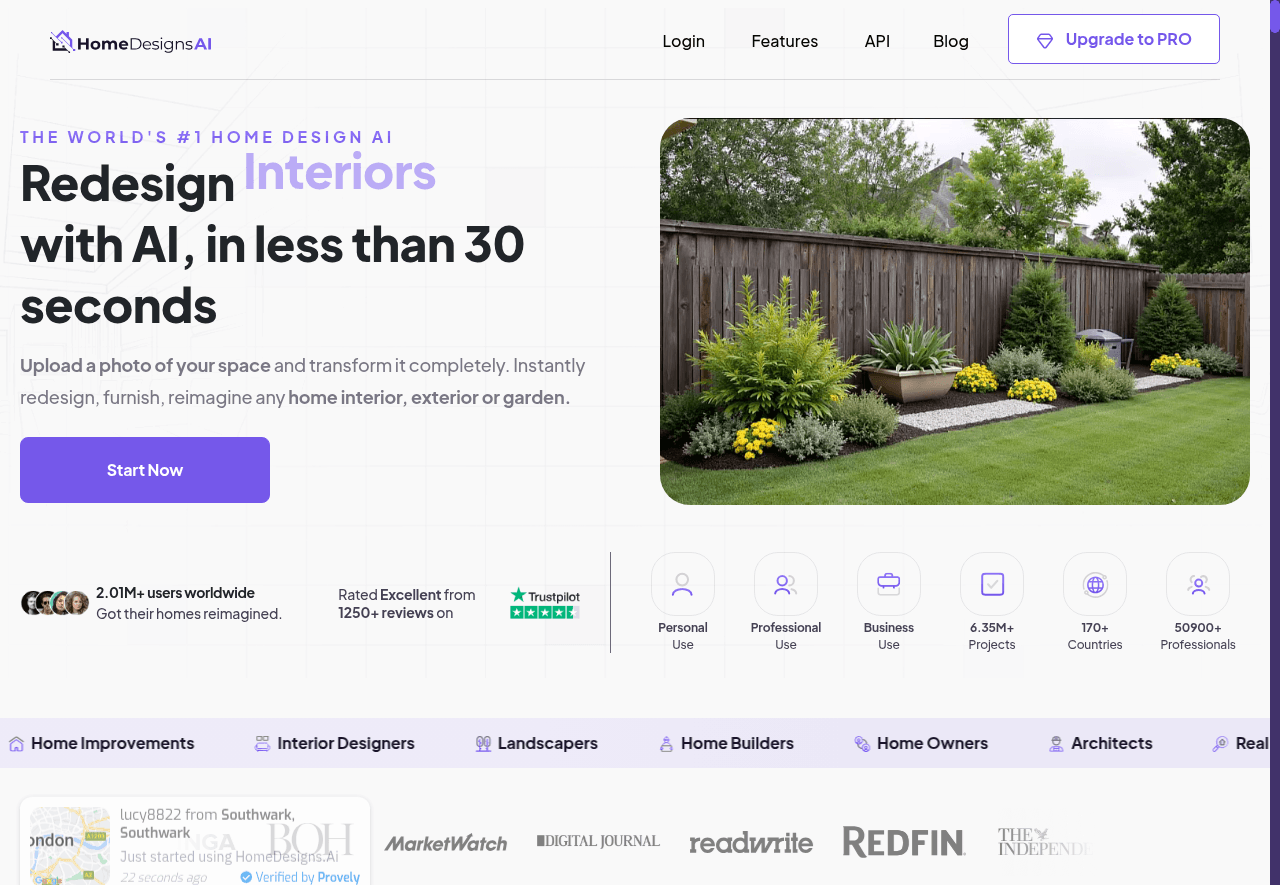Navigate to the API section
The image size is (1280, 885).
pyautogui.click(x=877, y=41)
